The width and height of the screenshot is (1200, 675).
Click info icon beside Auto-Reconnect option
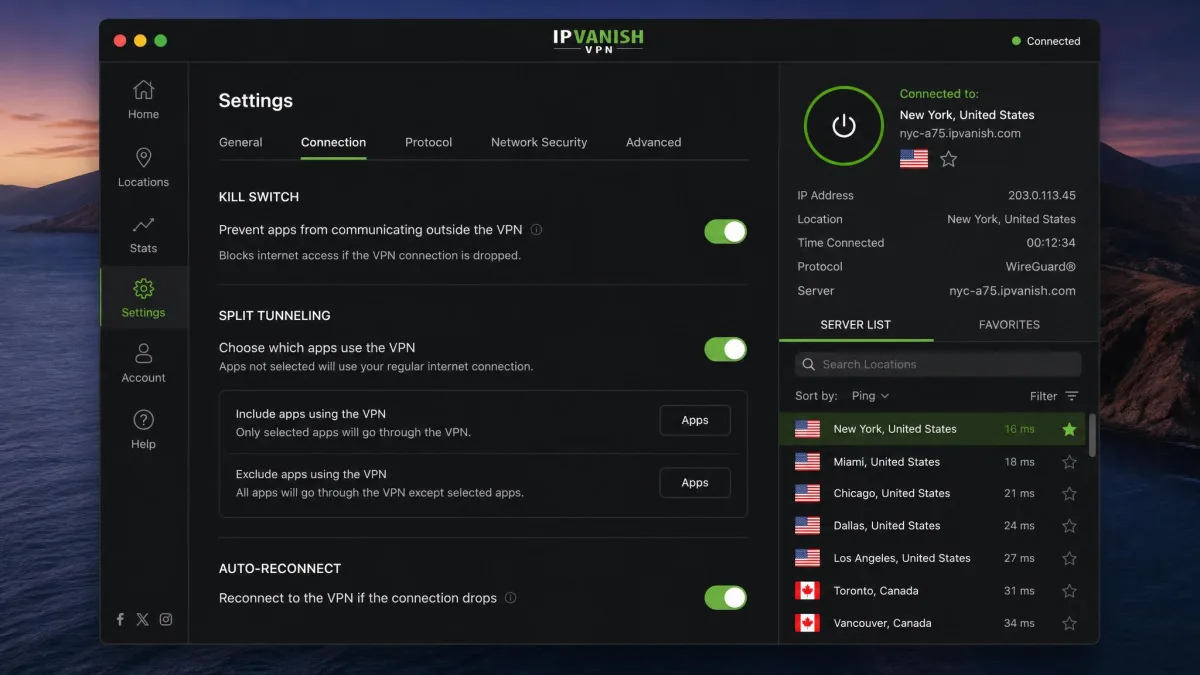pos(511,598)
